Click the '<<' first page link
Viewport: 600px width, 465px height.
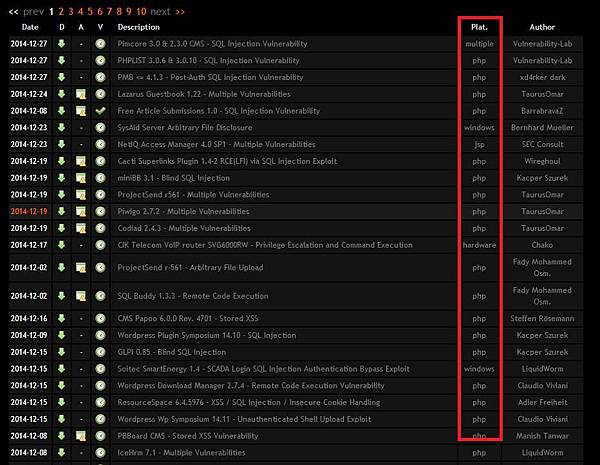click(x=13, y=12)
